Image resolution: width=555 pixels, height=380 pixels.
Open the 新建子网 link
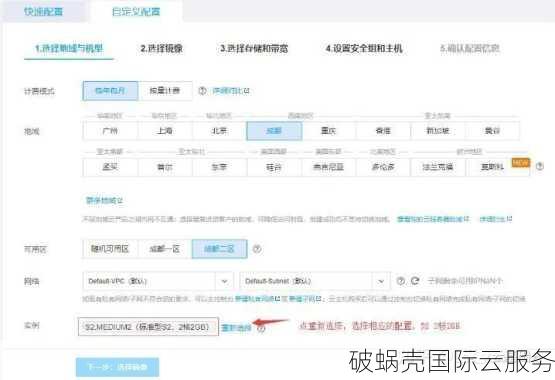click(x=305, y=299)
